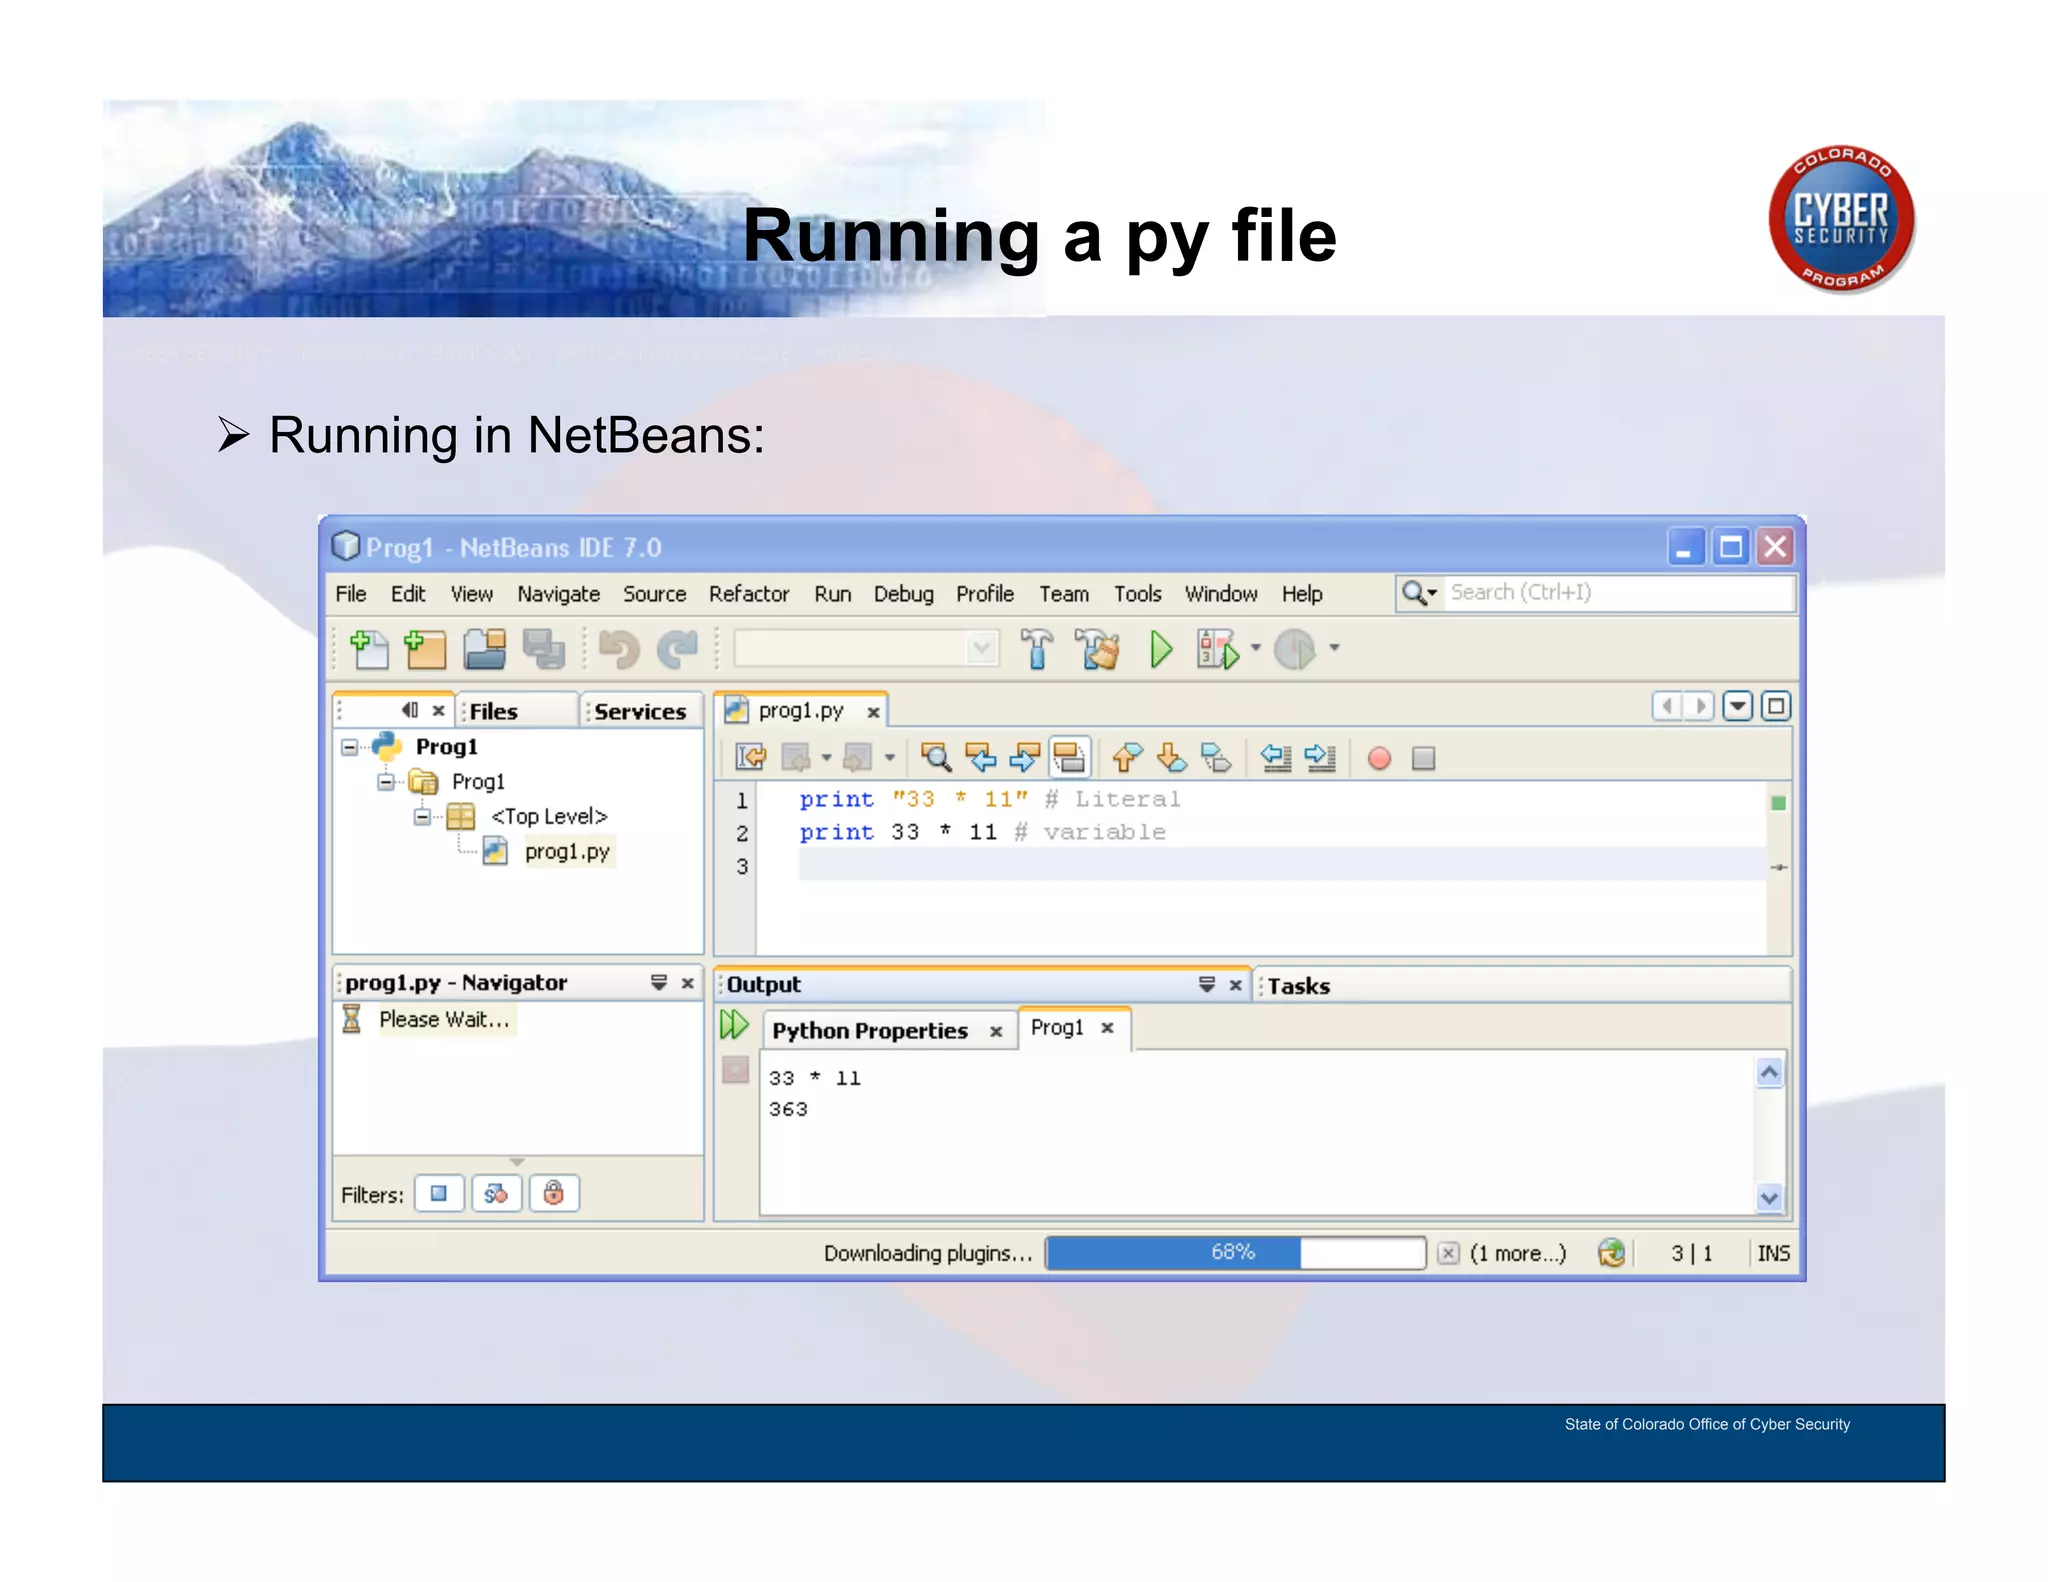Click the New File toolbar icon
The width and height of the screenshot is (2048, 1582).
369,649
